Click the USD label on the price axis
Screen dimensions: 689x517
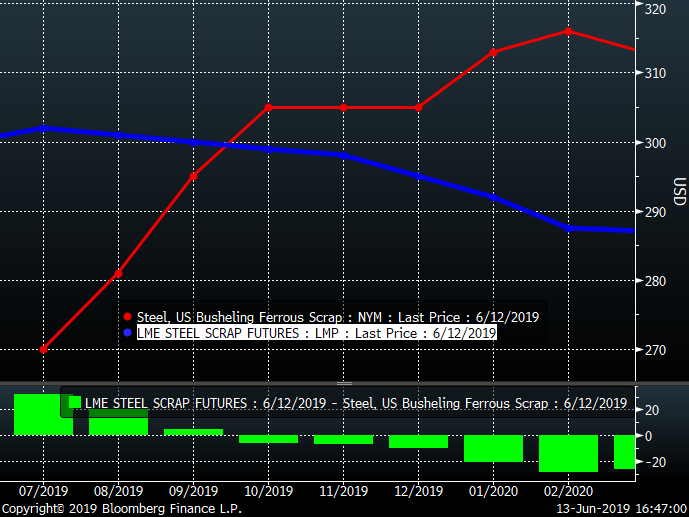pyautogui.click(x=679, y=190)
